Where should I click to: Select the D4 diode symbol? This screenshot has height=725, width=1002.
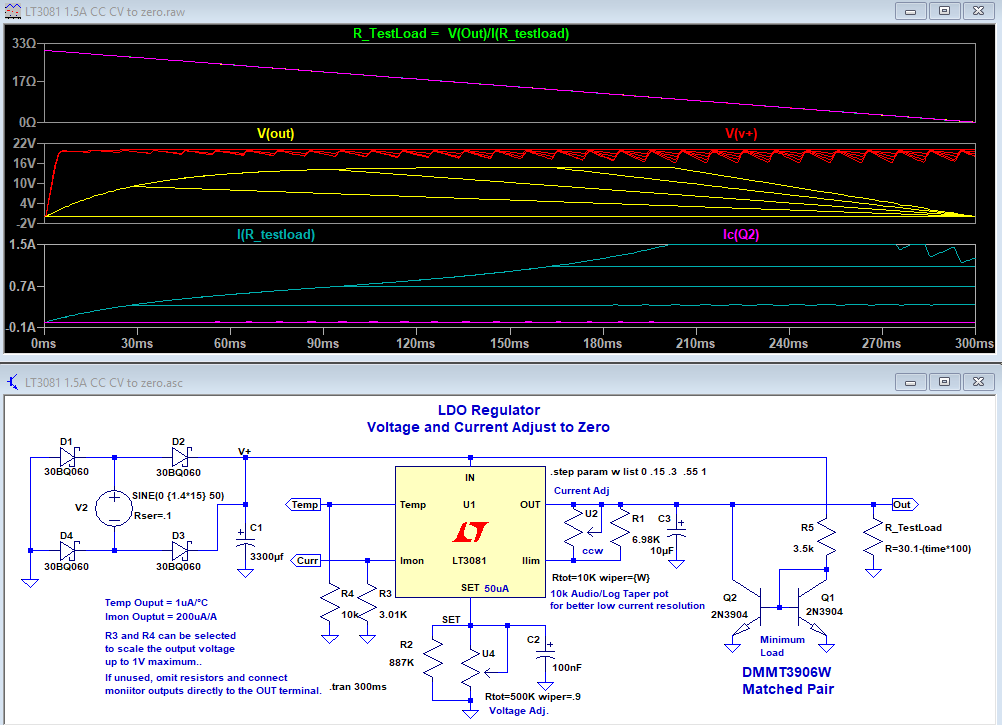tap(68, 551)
